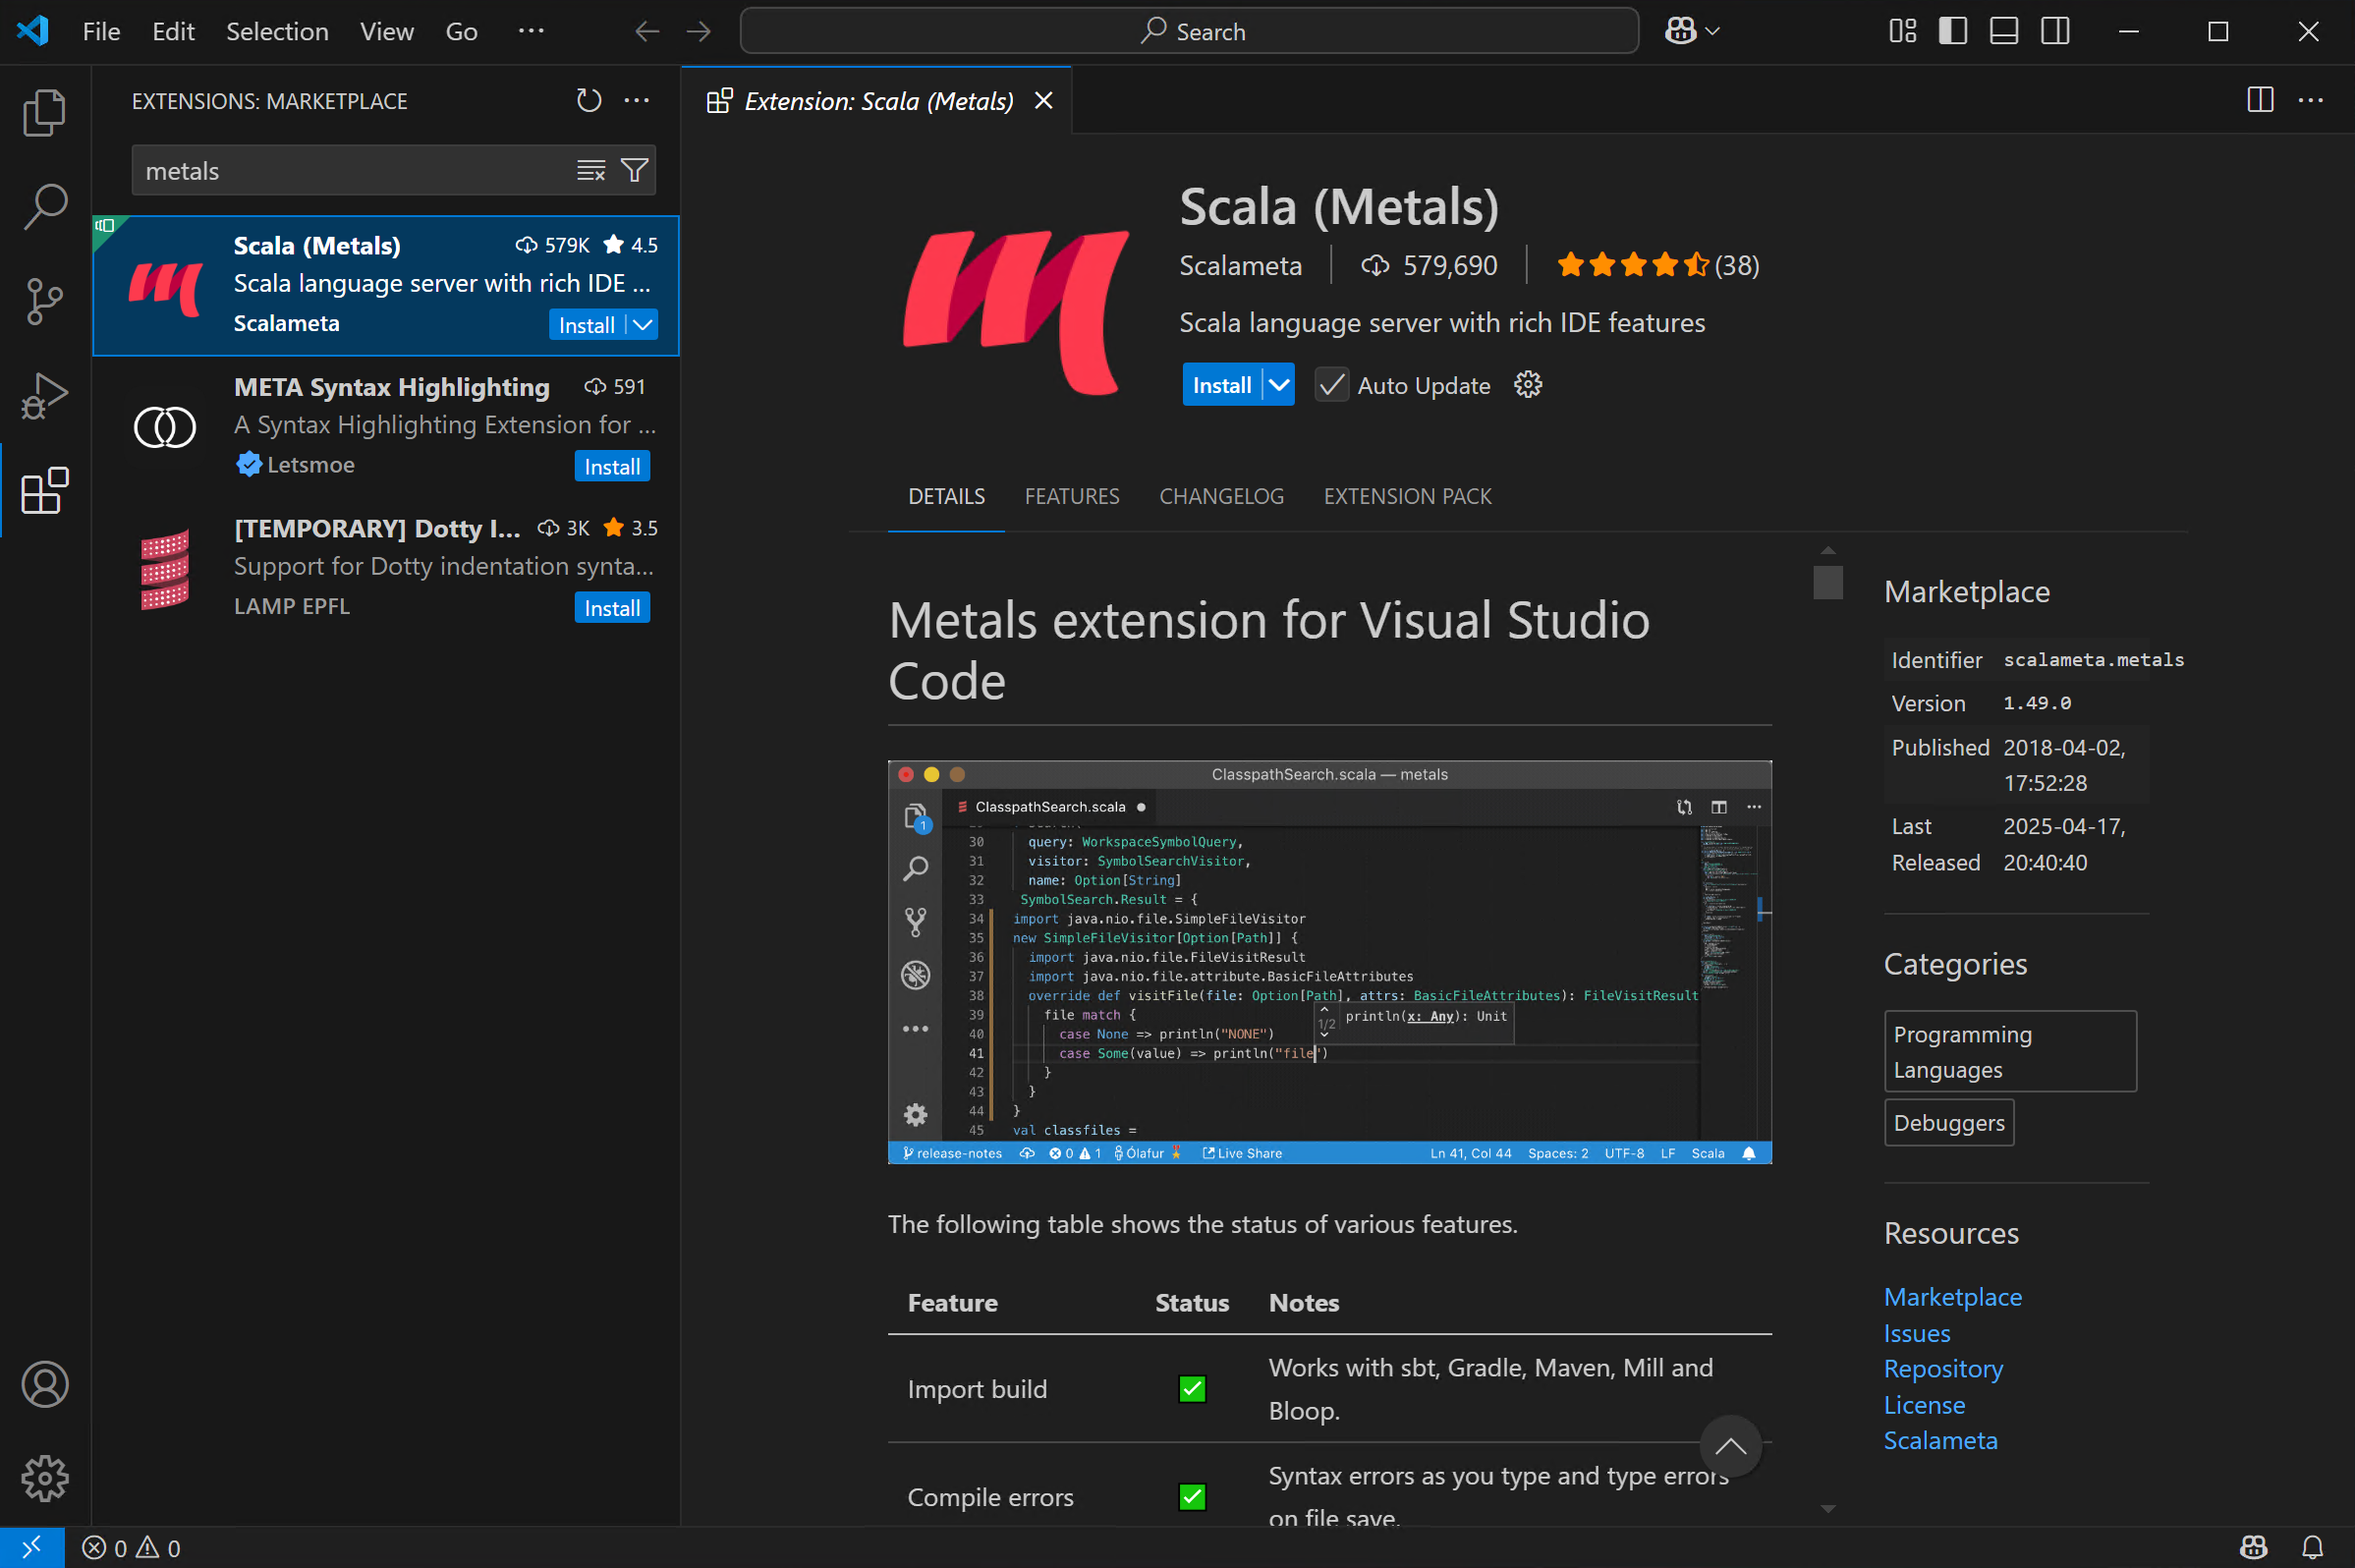The width and height of the screenshot is (2355, 1568).
Task: Open the Accounts menu icon
Action: click(x=45, y=1384)
